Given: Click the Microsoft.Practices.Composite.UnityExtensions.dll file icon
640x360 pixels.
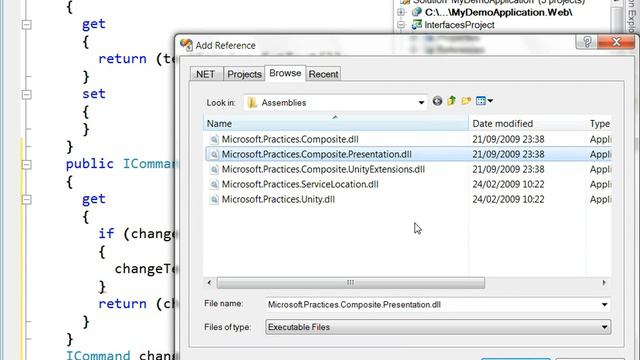Looking at the screenshot, I should [214, 169].
